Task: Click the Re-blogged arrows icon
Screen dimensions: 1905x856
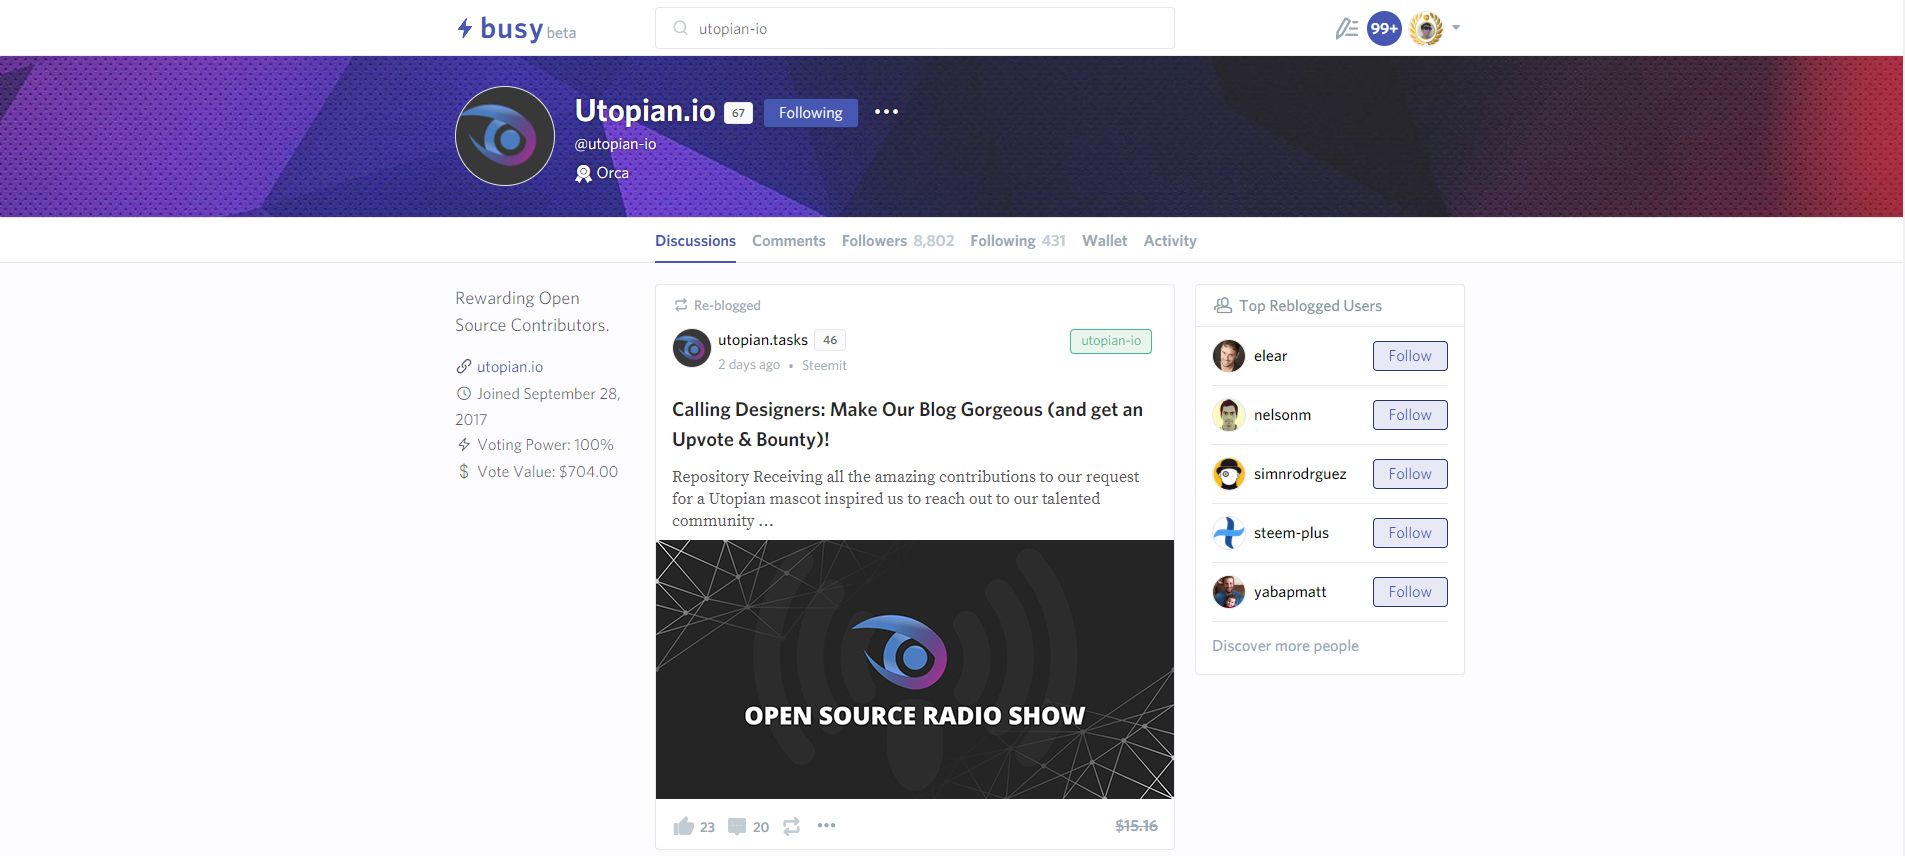Action: point(681,305)
